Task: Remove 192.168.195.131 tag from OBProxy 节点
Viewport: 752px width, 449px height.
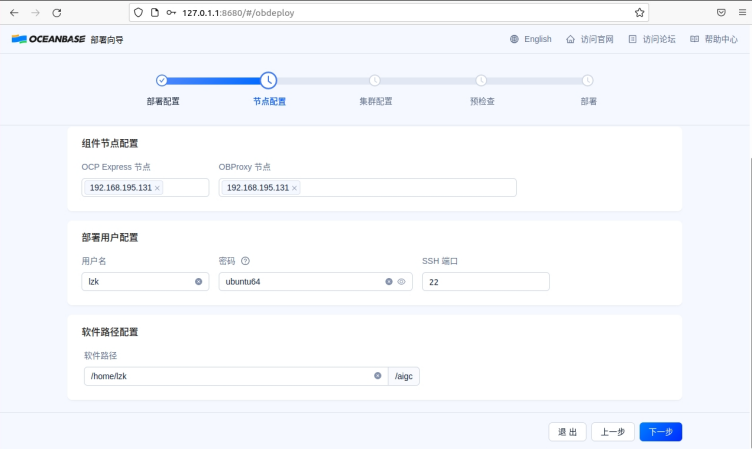Action: 294,188
